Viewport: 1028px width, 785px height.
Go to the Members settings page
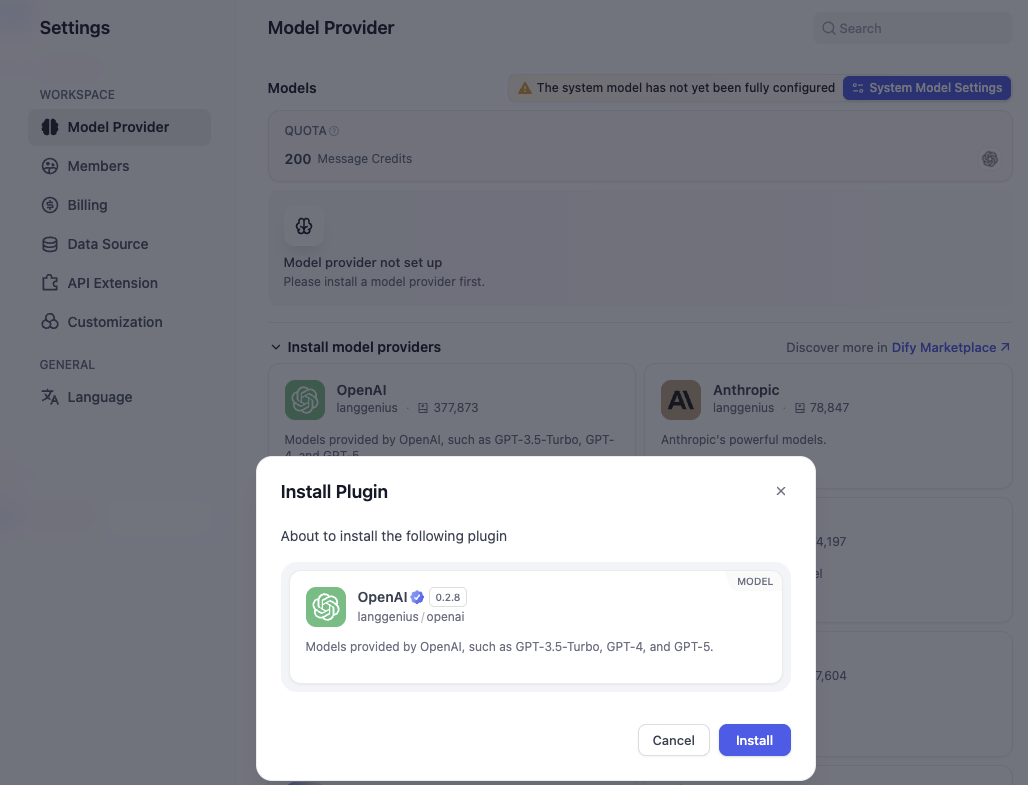[98, 166]
